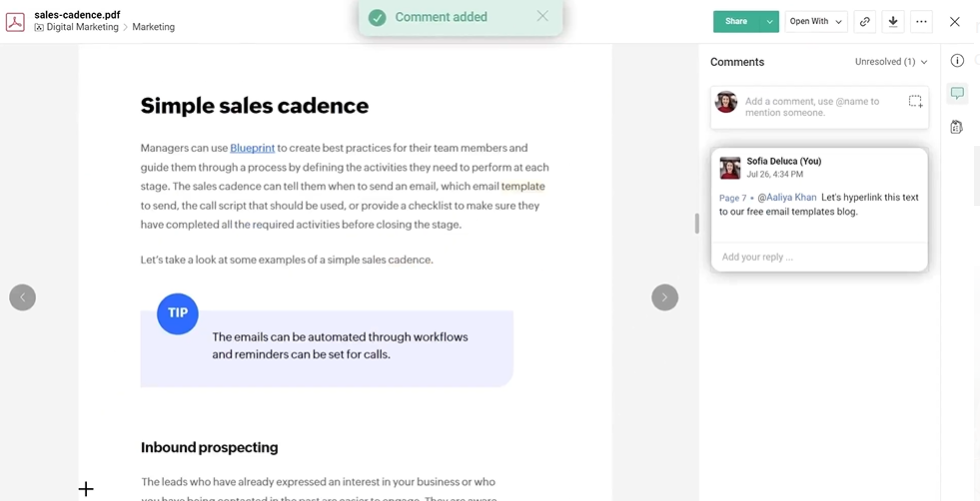The width and height of the screenshot is (980, 501).
Task: Open the file info panel icon
Action: (957, 61)
